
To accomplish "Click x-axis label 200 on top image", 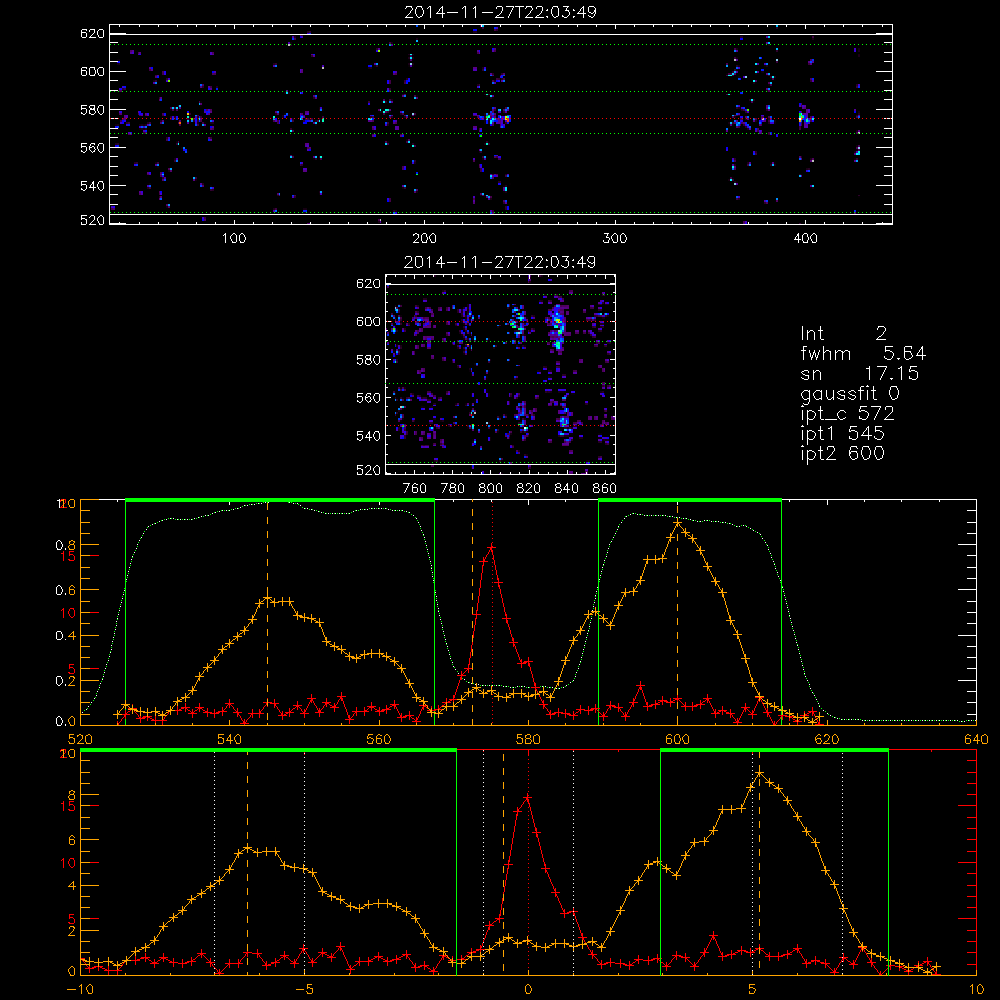I will [x=424, y=239].
